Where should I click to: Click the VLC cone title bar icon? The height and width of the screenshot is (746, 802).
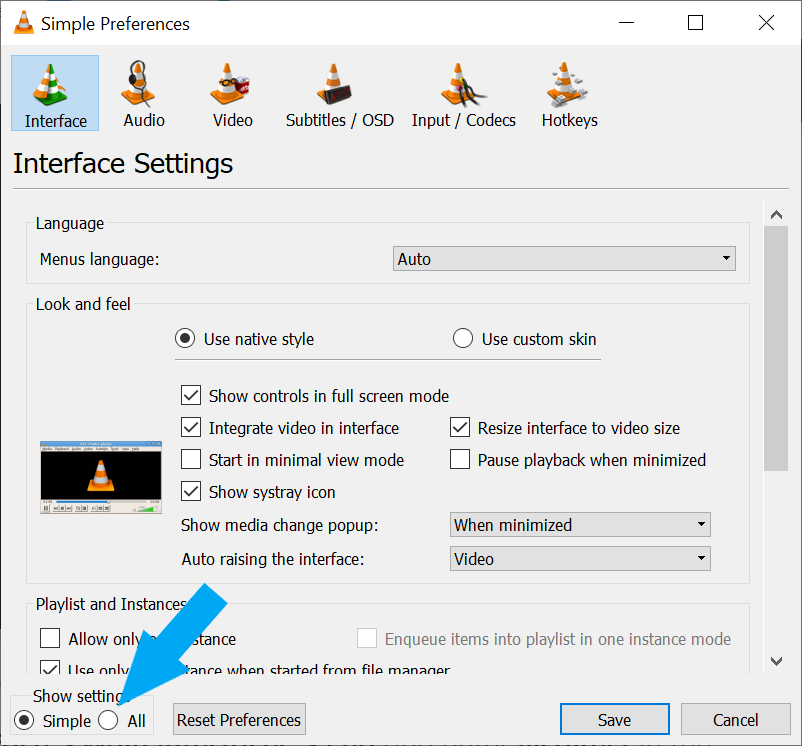[x=24, y=23]
